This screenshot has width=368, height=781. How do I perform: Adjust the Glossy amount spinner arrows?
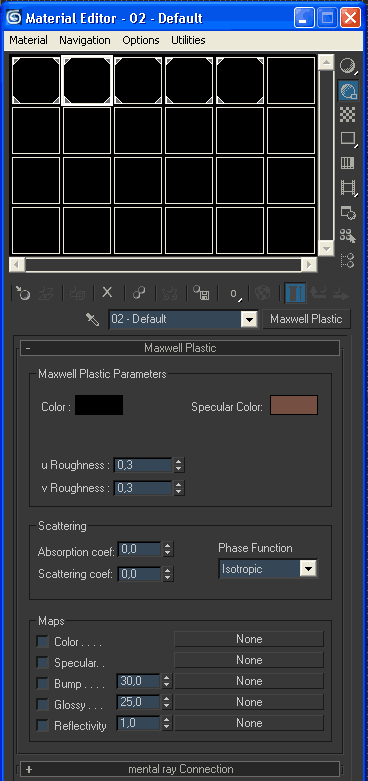tap(167, 702)
